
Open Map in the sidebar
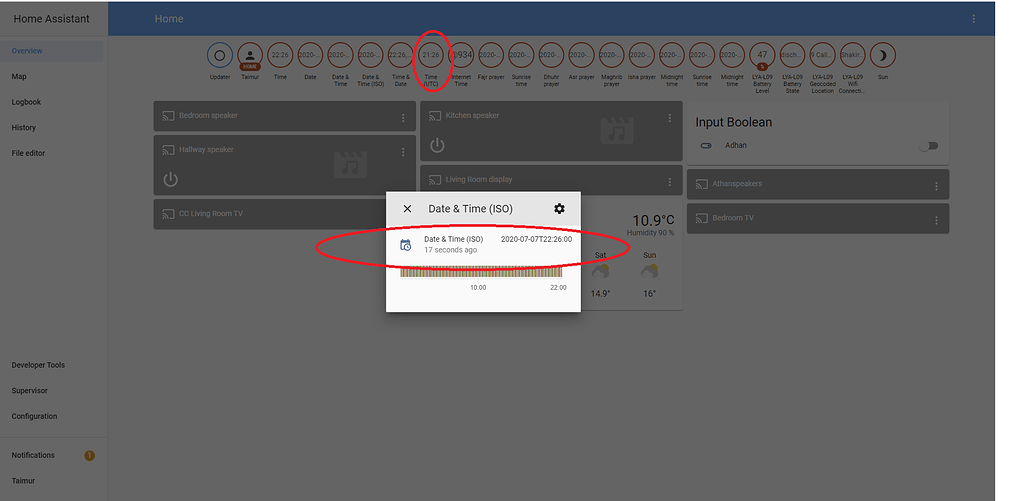point(52,76)
